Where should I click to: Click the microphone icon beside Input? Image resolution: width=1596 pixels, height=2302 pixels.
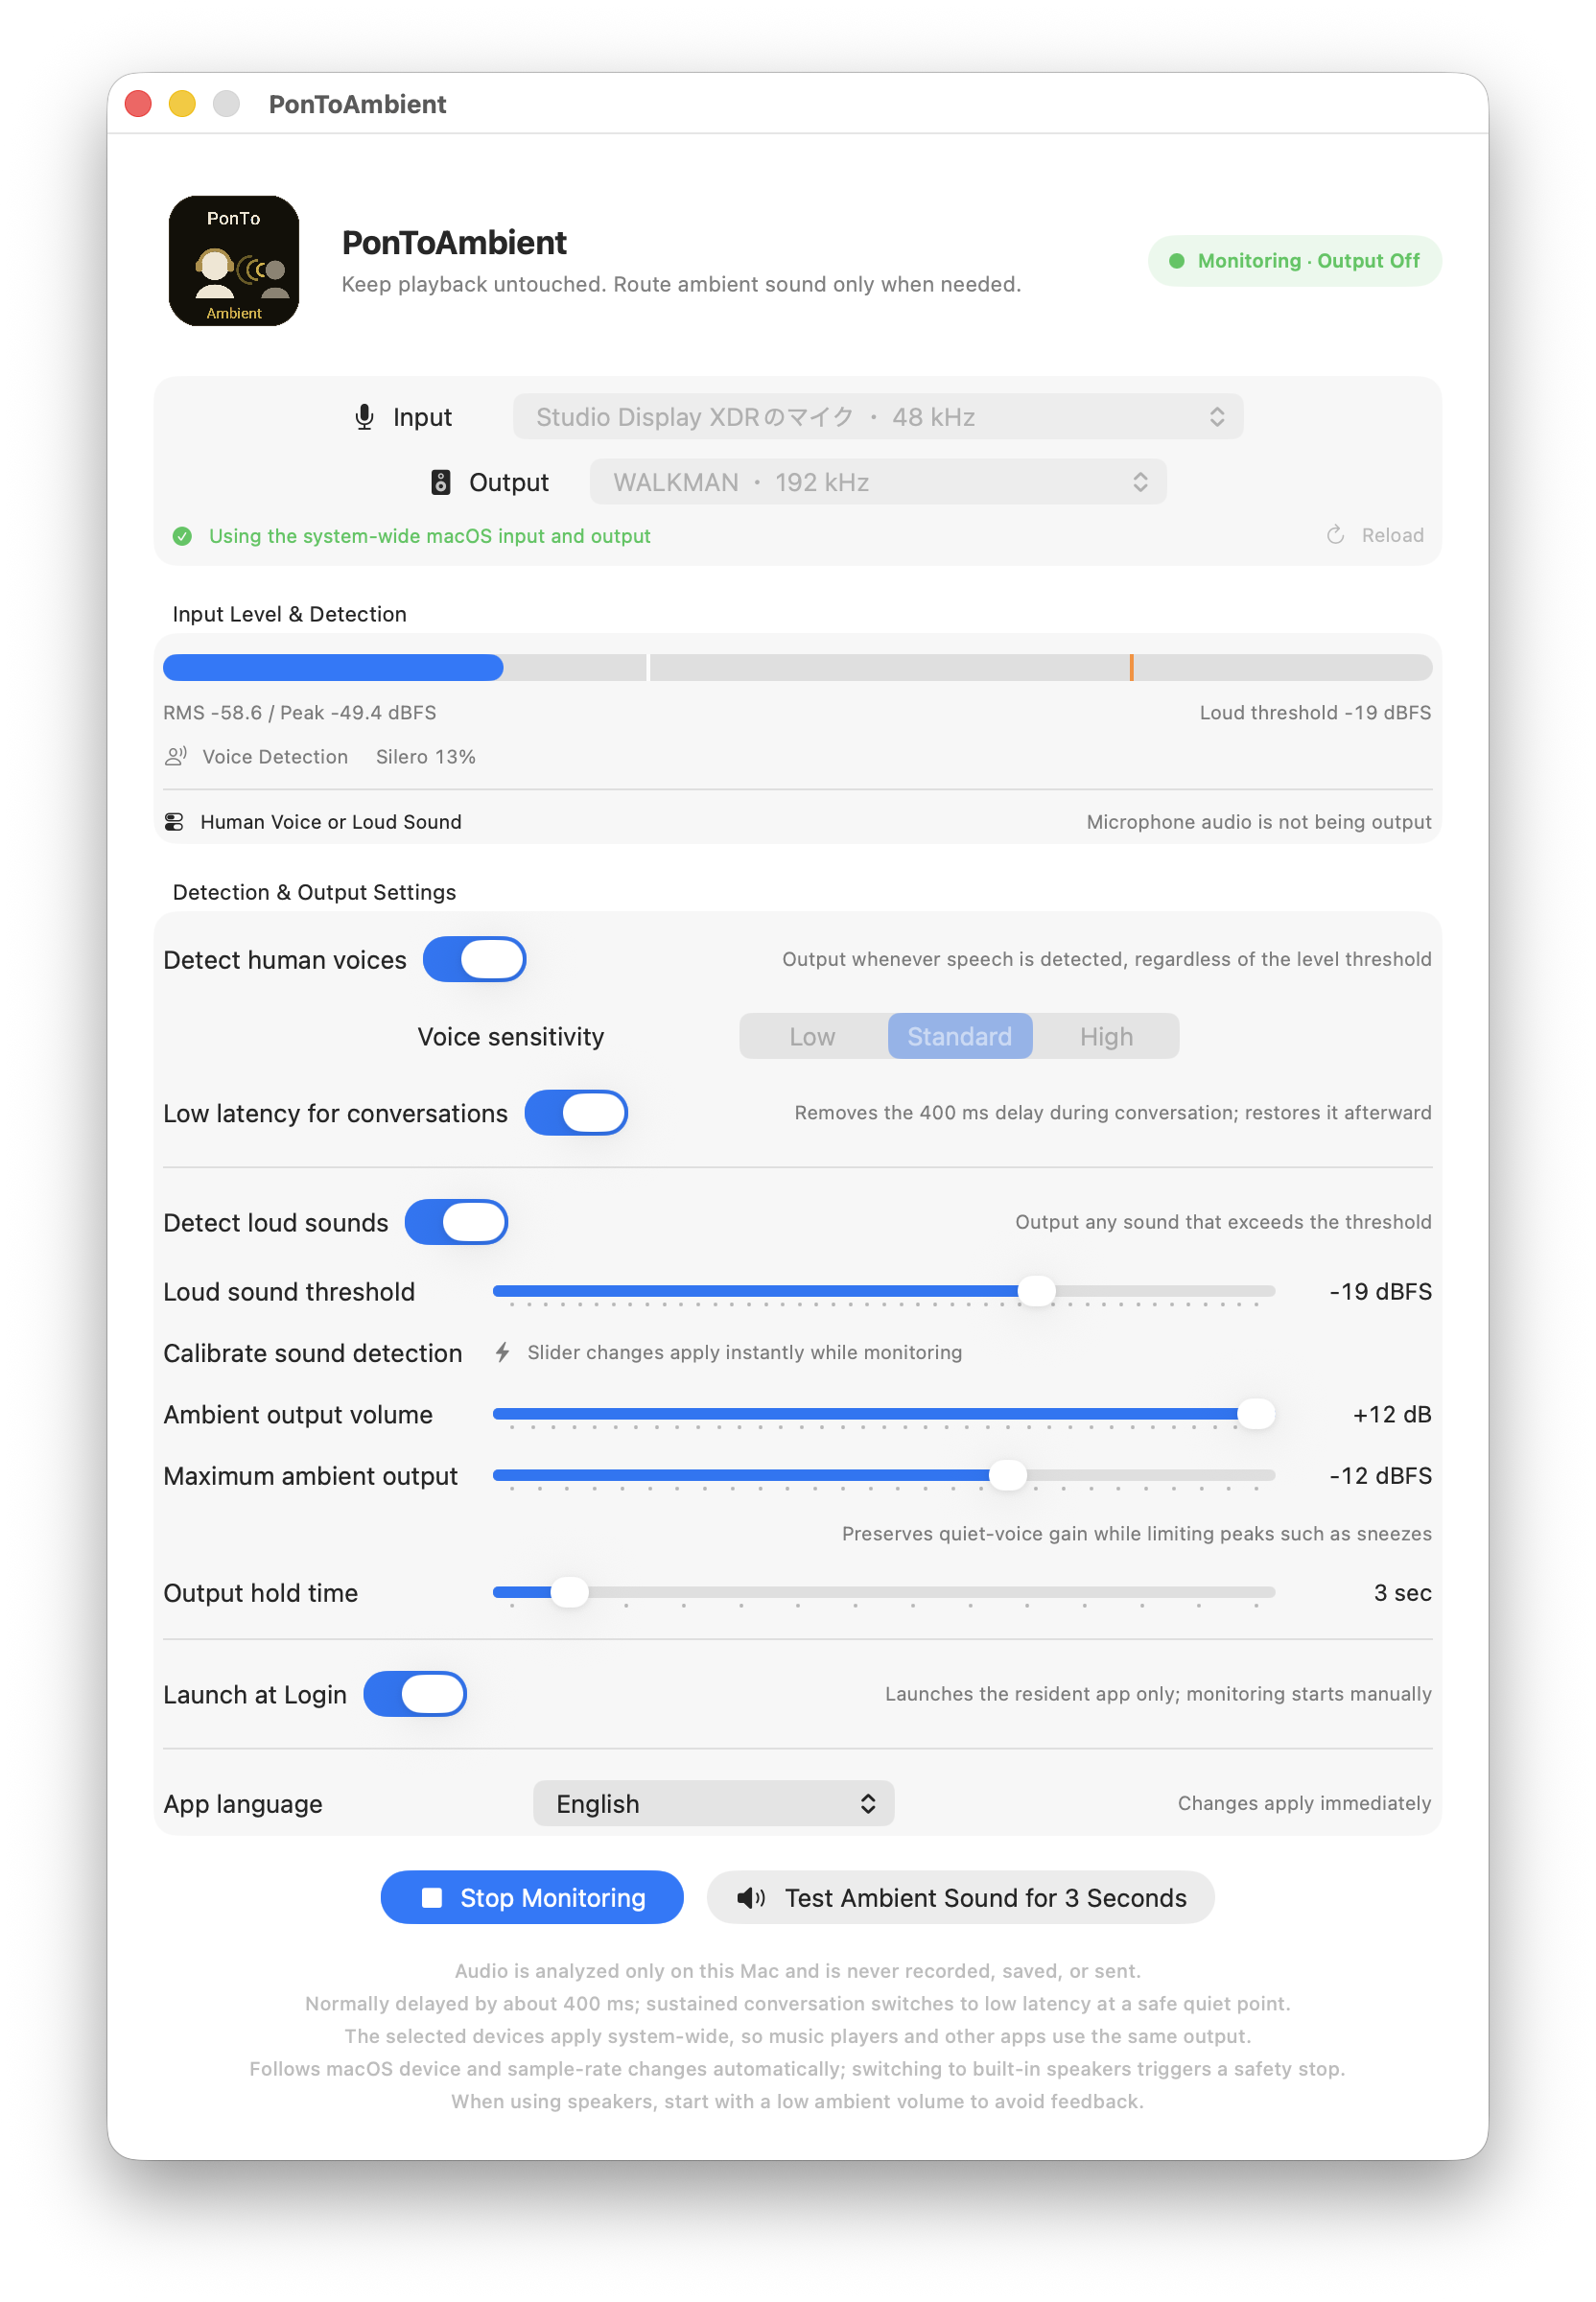pos(365,417)
